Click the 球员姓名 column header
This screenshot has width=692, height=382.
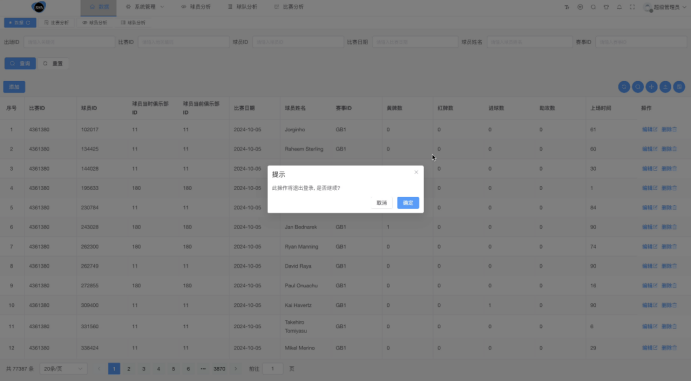pos(295,108)
